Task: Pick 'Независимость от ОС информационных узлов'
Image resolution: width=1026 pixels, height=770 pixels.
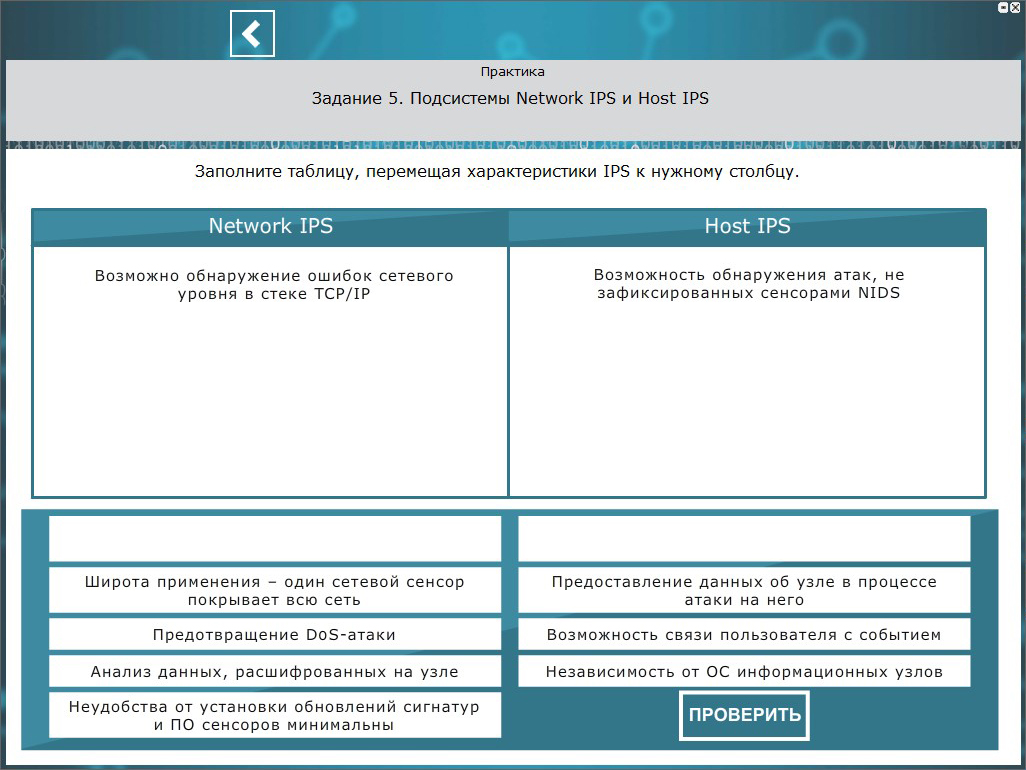Action: (x=744, y=672)
